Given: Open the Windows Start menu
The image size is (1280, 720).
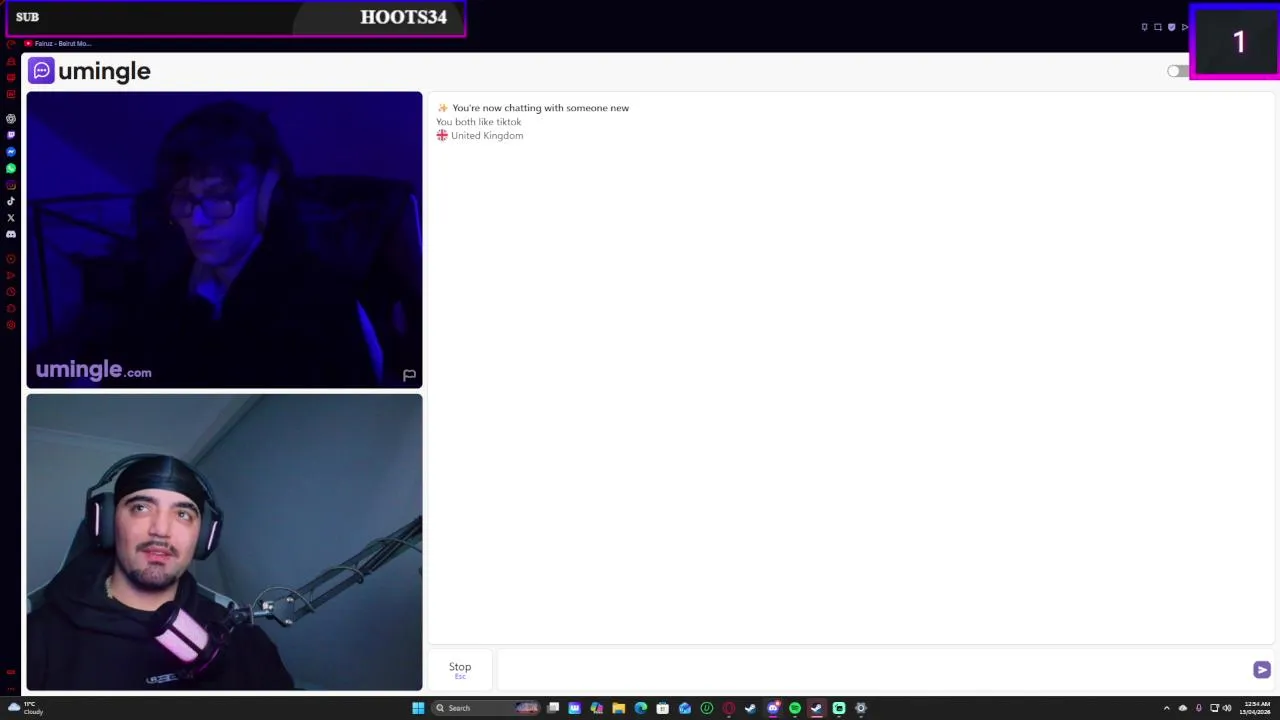Looking at the screenshot, I should click(x=418, y=708).
